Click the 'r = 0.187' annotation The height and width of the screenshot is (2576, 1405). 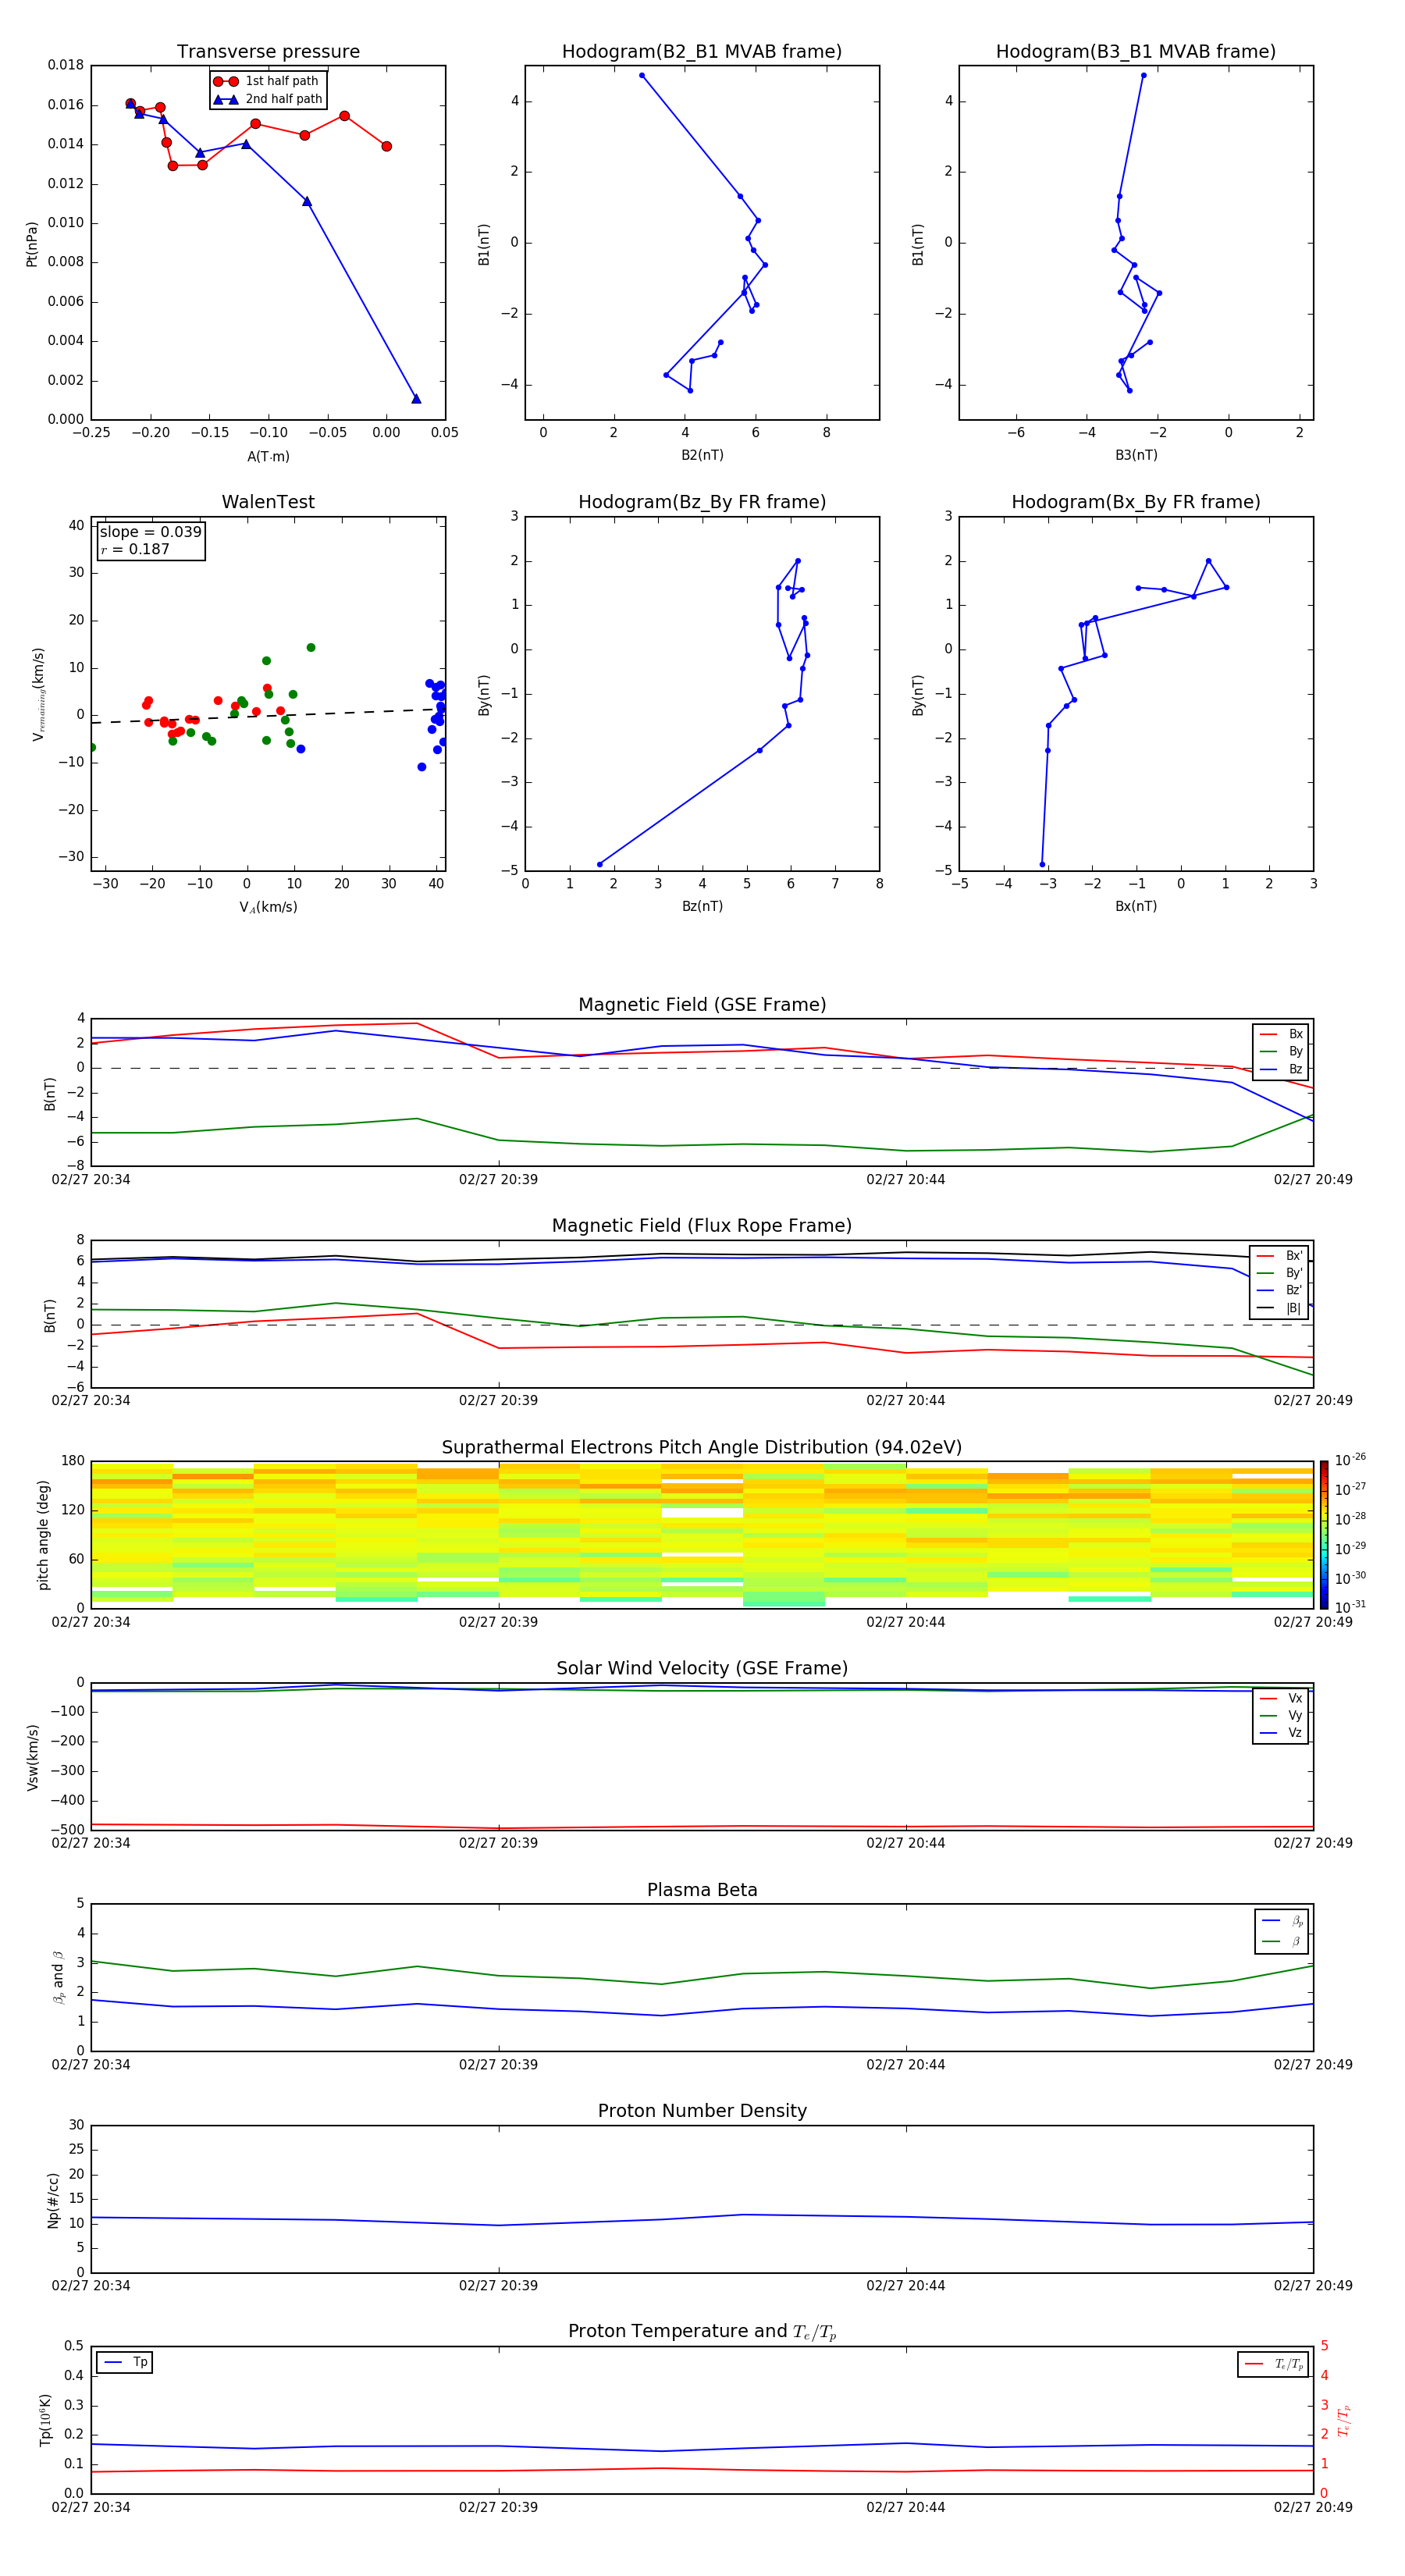point(135,549)
